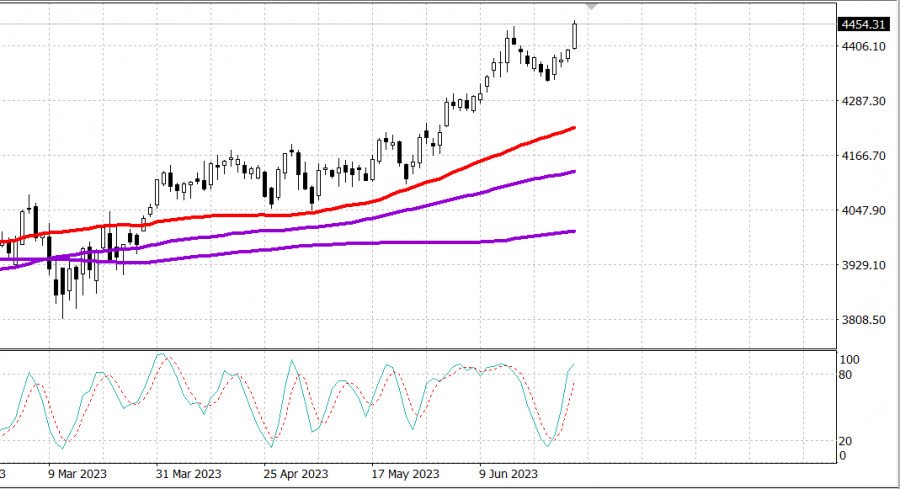The height and width of the screenshot is (489, 900).
Task: Click the stochastic level label 100
Action: pyautogui.click(x=849, y=360)
